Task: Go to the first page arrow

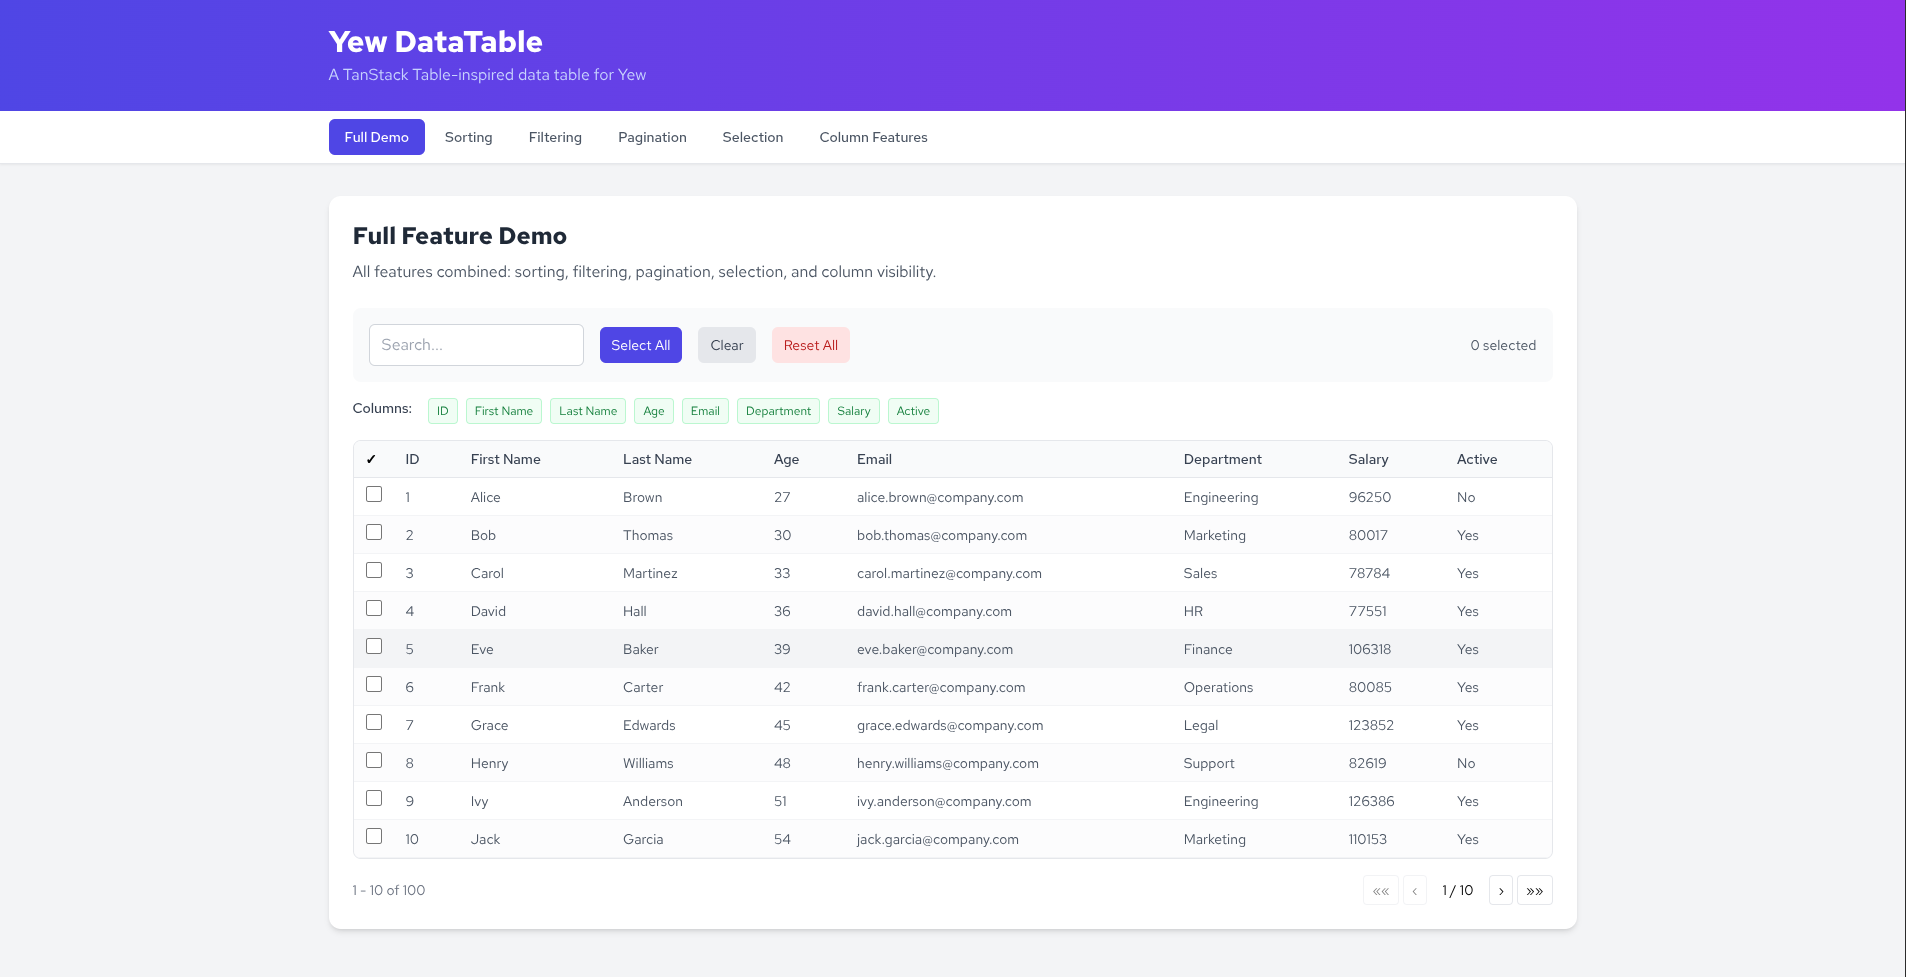Action: coord(1380,890)
